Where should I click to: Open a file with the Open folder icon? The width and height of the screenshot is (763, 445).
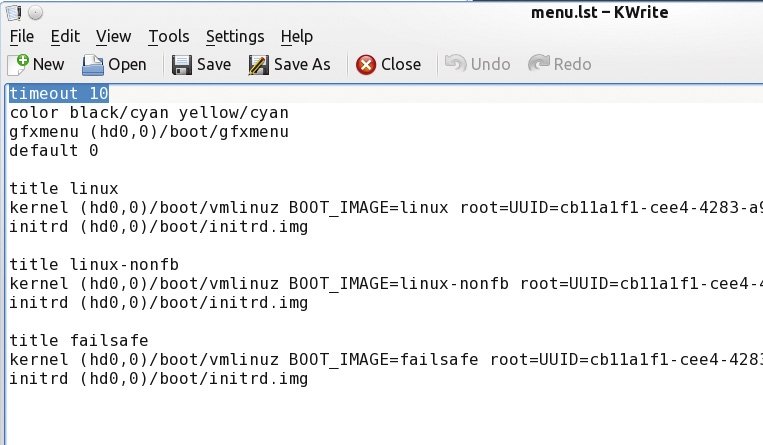tap(92, 65)
